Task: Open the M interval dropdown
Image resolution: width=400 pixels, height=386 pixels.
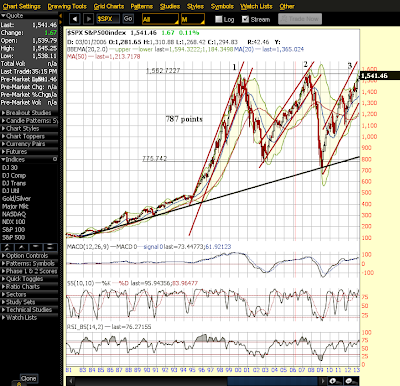Action: 193,19
